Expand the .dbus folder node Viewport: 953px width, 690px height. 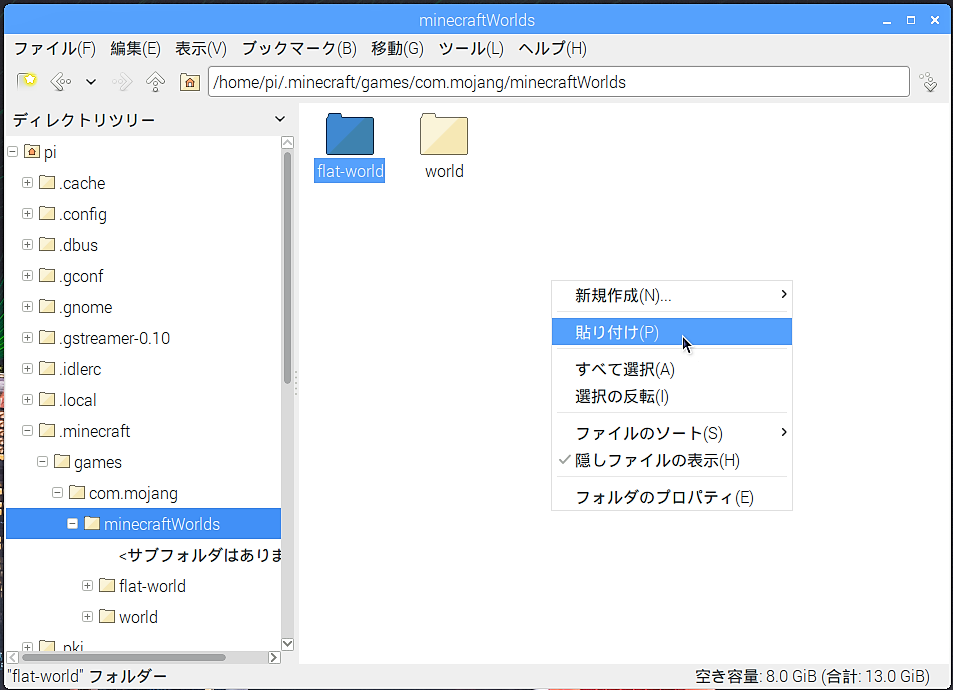pyautogui.click(x=27, y=244)
